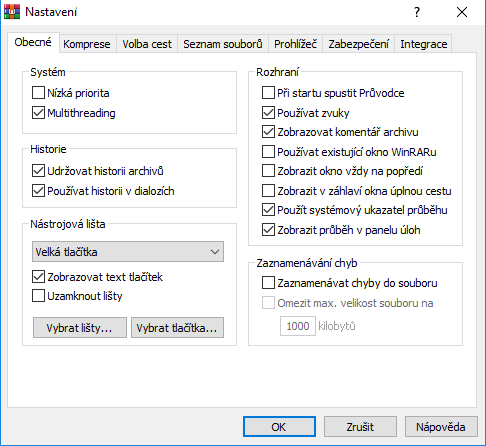Toggle Zobrazit průběh v panelu úloh

pos(268,230)
